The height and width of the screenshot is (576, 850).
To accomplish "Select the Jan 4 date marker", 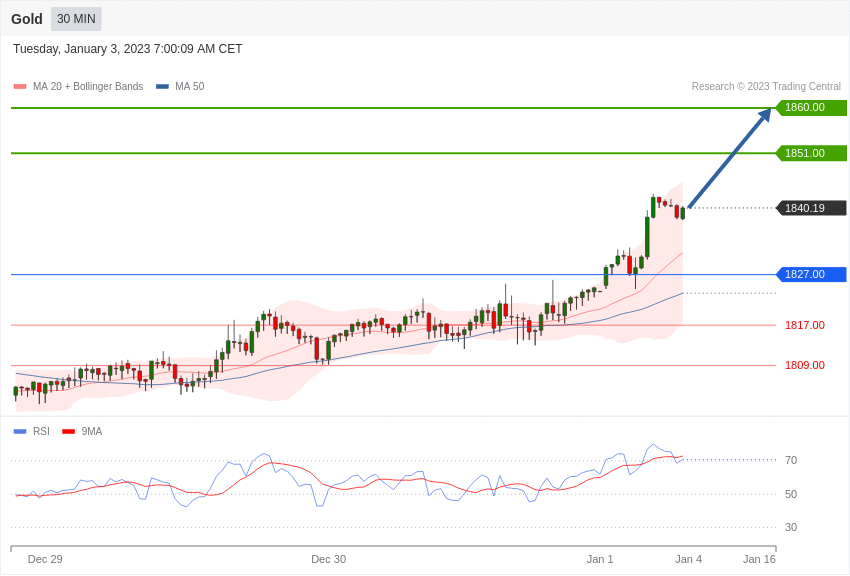I will pos(688,559).
